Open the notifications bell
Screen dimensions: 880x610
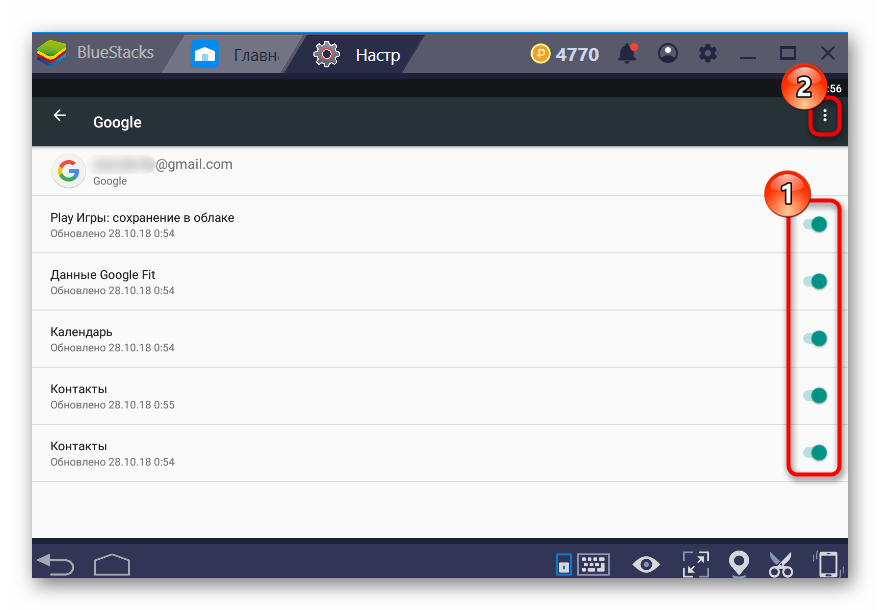point(627,54)
